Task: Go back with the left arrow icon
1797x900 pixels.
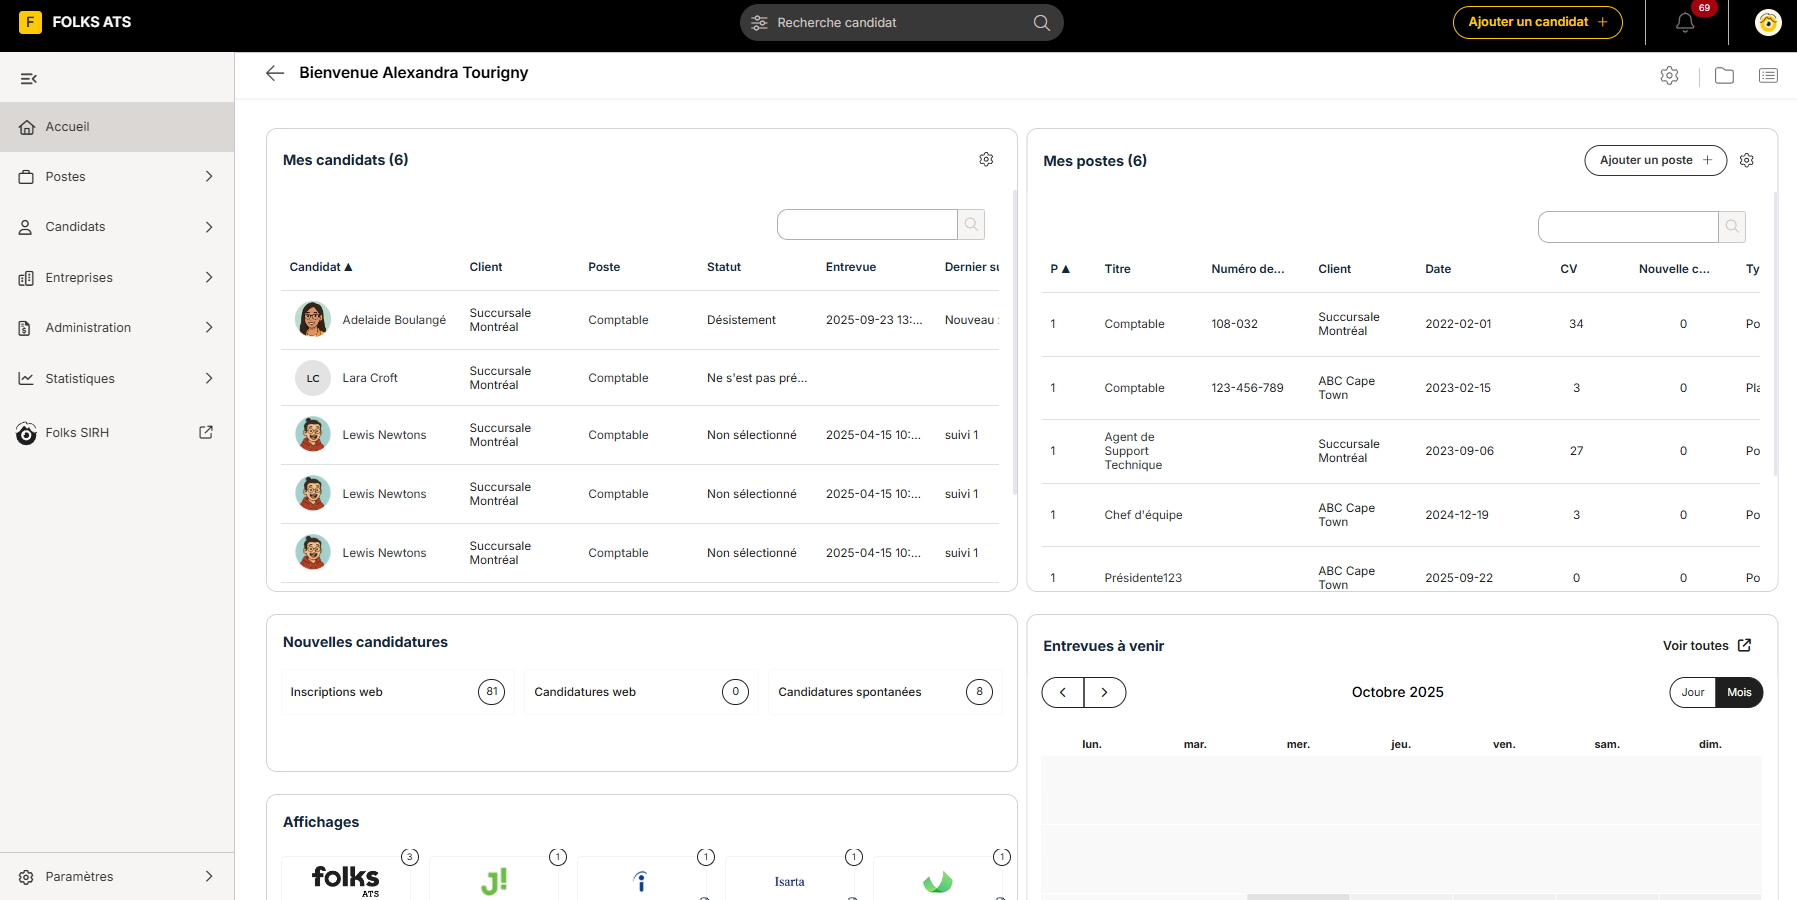Action: coord(275,73)
